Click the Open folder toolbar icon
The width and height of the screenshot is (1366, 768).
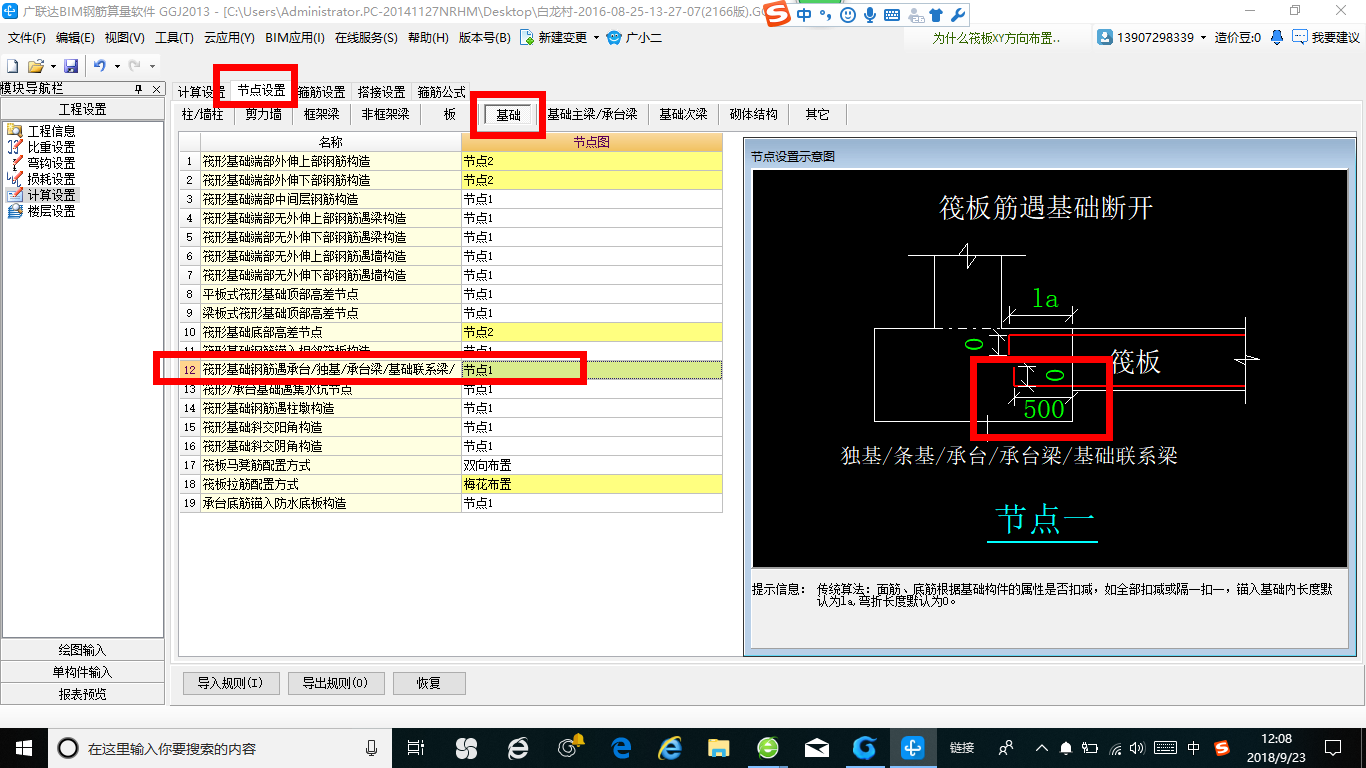click(x=36, y=65)
